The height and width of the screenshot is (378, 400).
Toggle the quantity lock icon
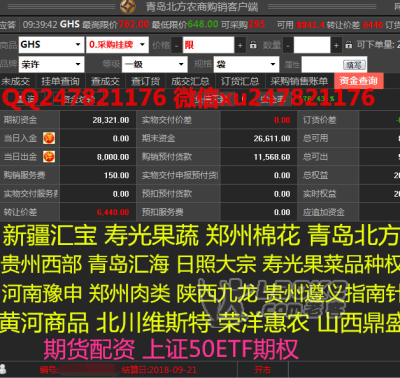(x=349, y=45)
